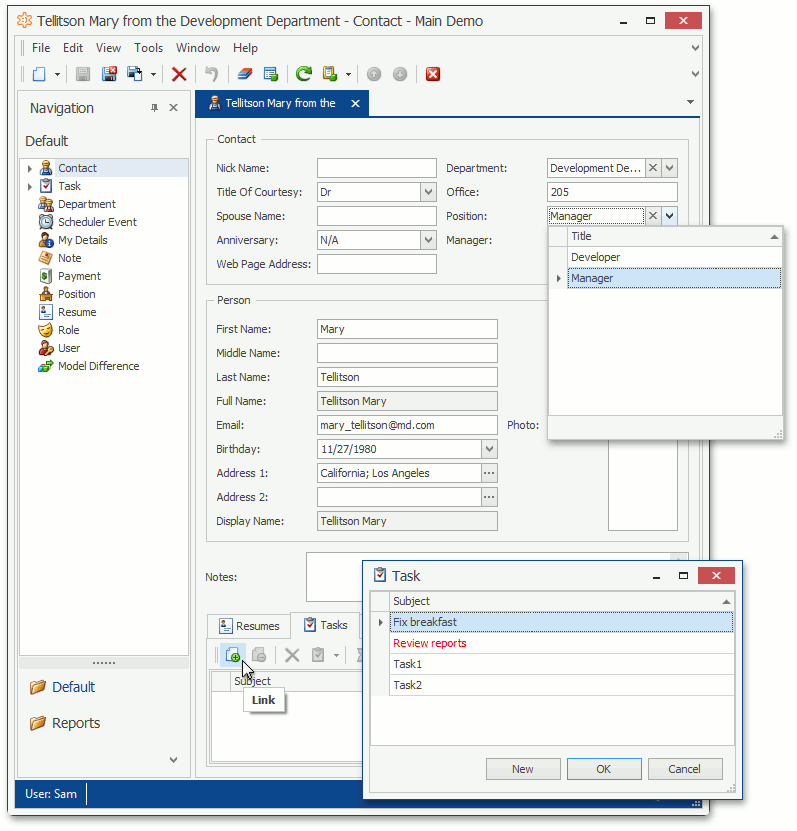
Task: Open the Title Of Courtesy dropdown
Action: (428, 192)
